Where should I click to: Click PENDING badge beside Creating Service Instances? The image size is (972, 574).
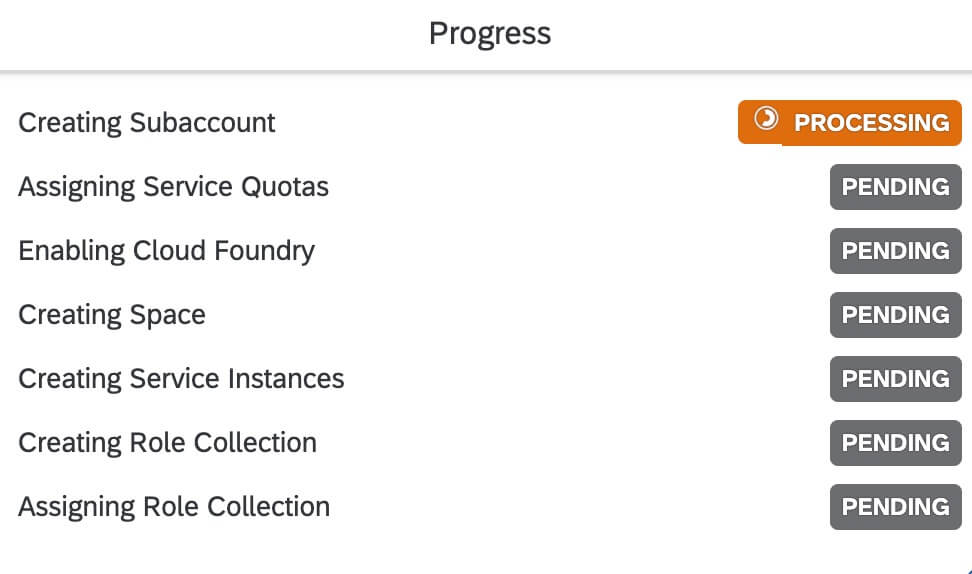[x=896, y=379]
